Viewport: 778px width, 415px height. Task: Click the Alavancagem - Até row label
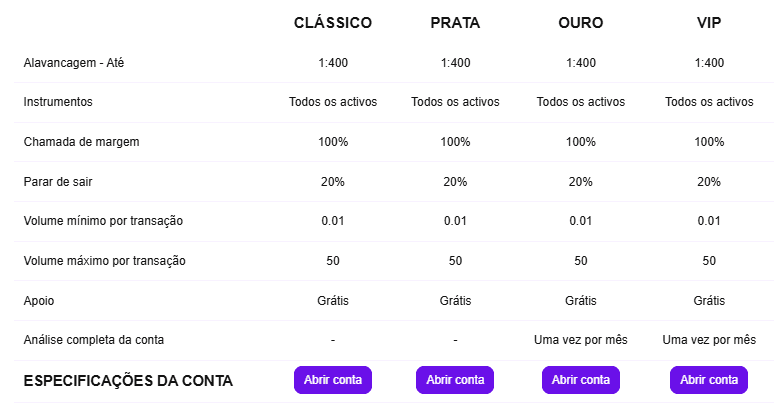(74, 63)
